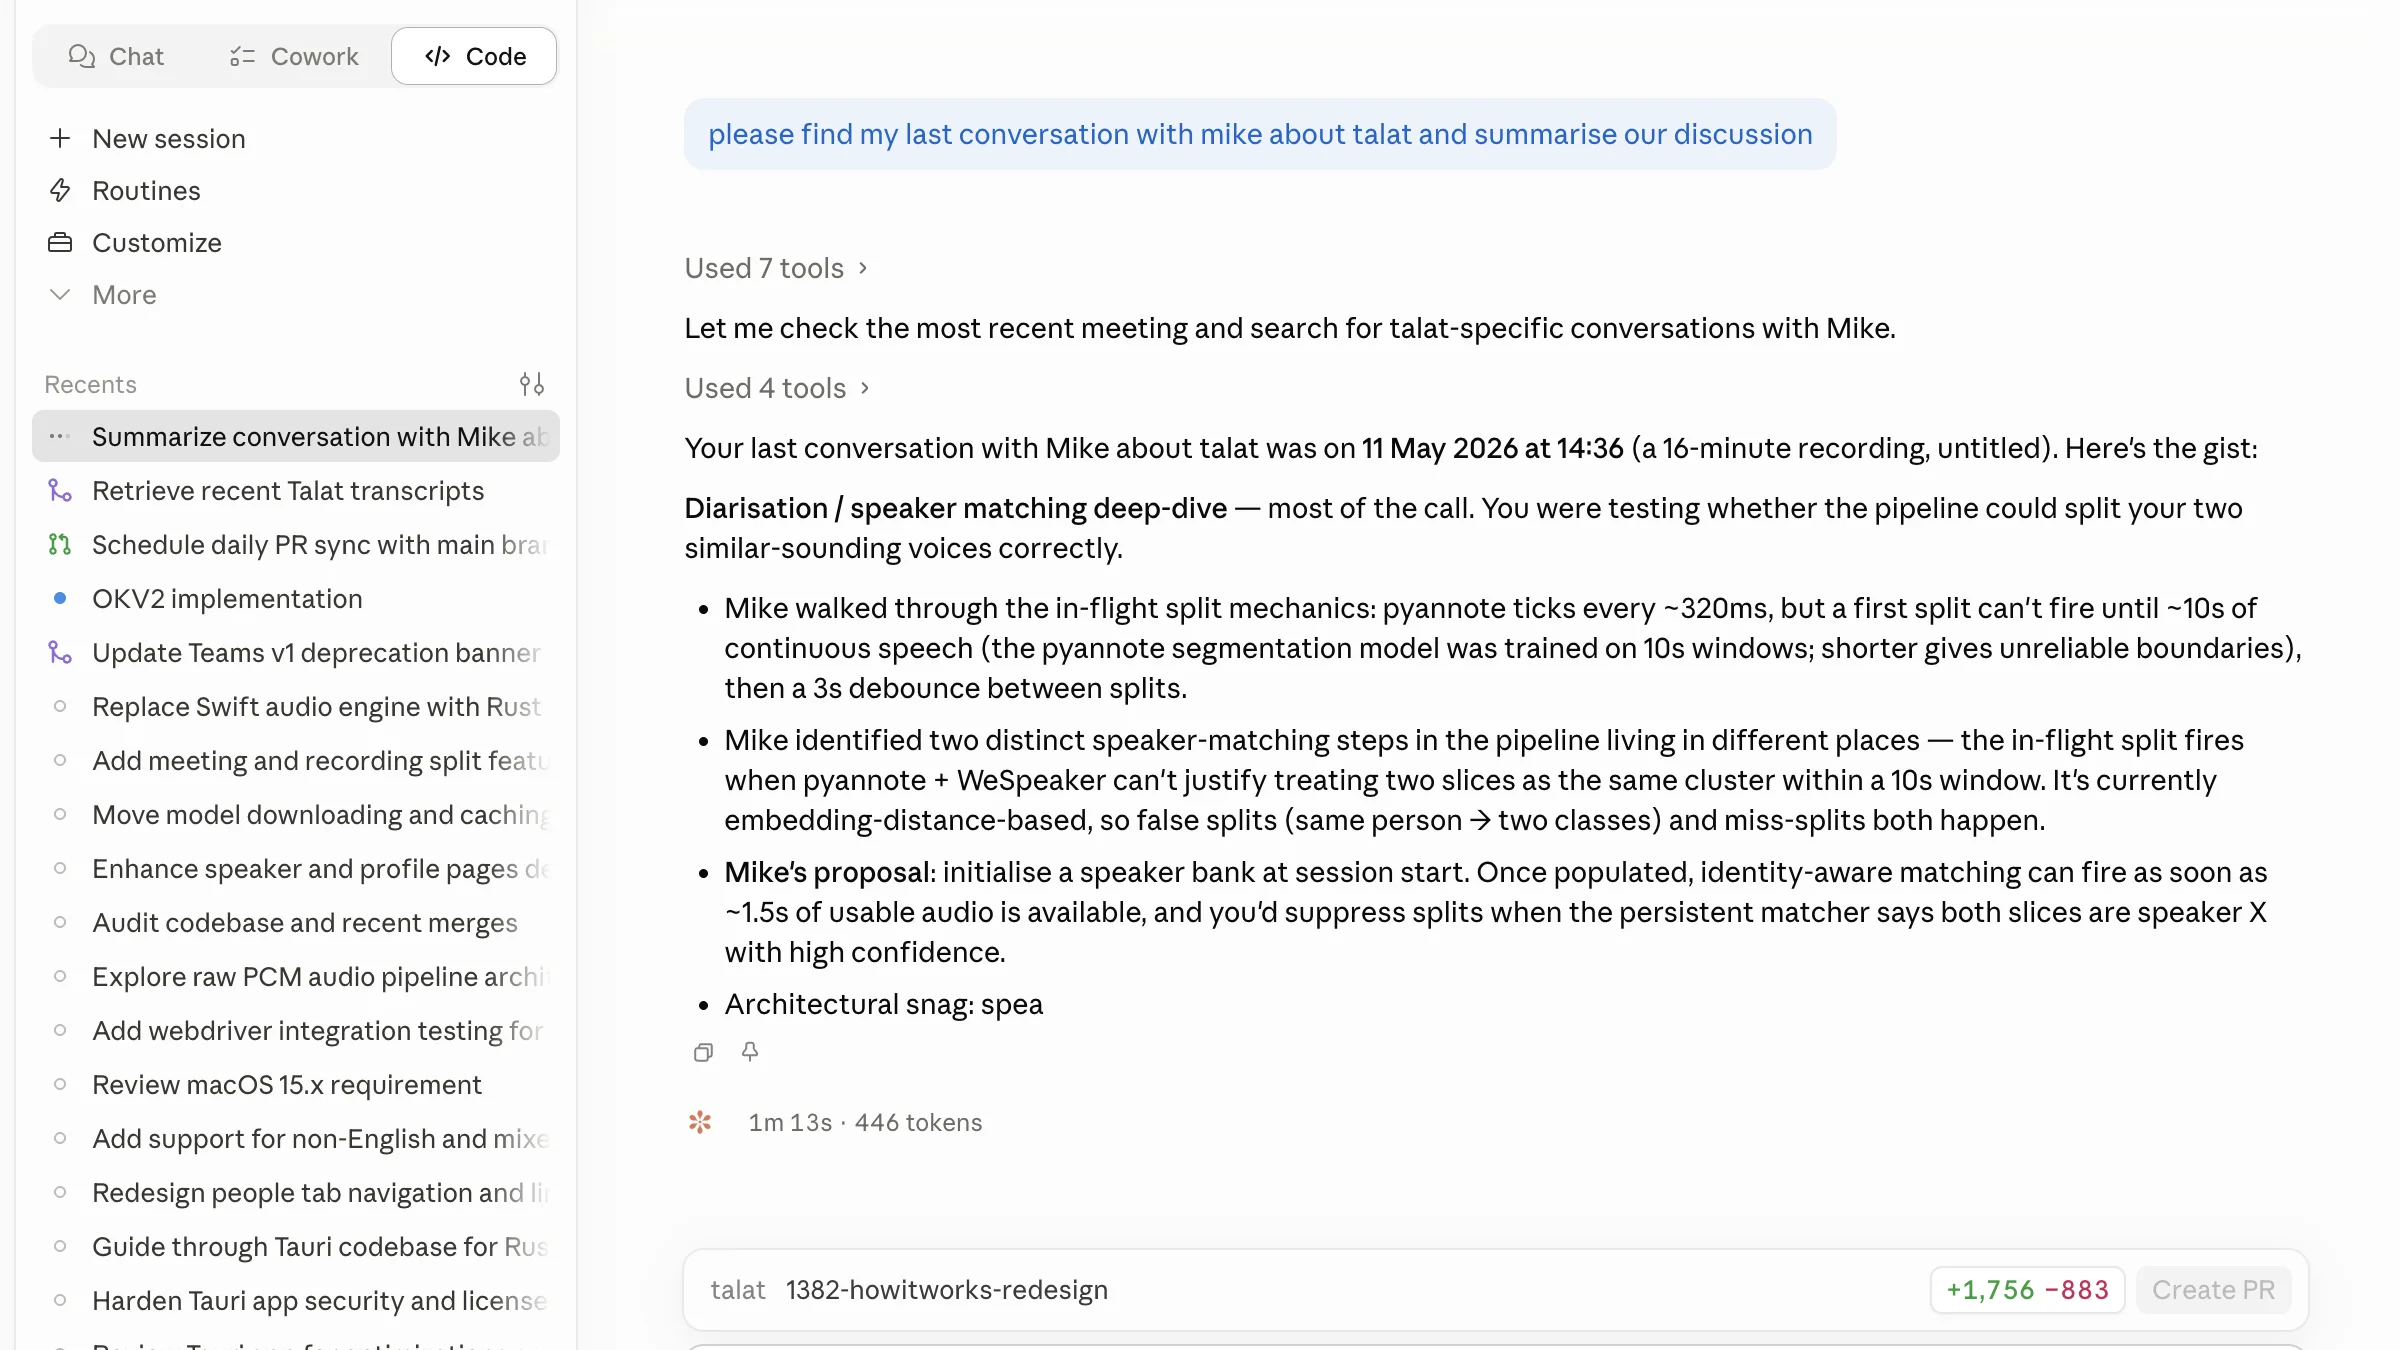
Task: Open the options dots on Summarize conversation session
Action: coord(59,436)
